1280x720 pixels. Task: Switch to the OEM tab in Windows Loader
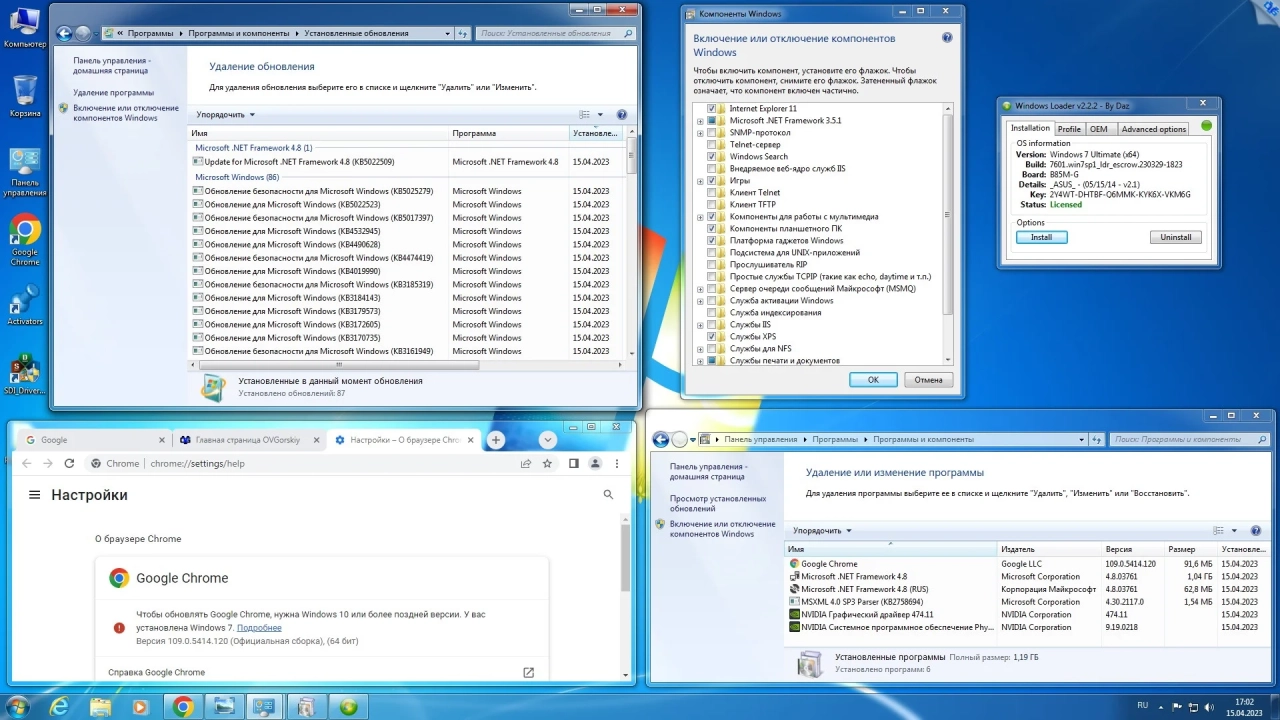point(1098,129)
